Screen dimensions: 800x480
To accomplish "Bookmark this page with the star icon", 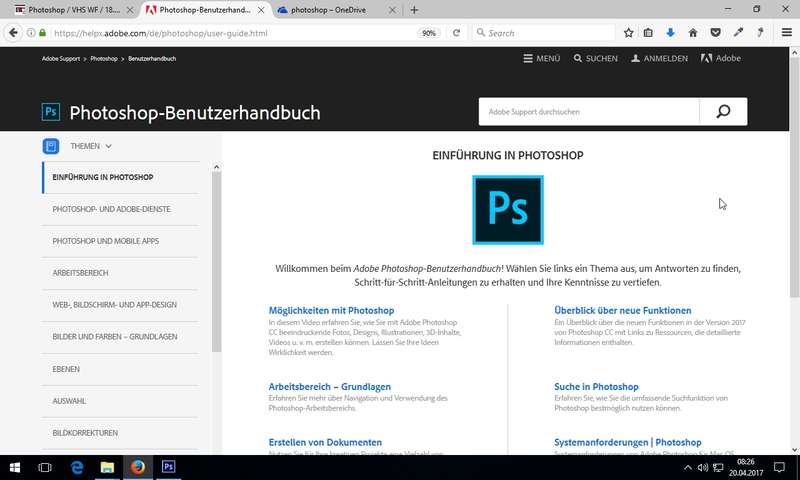I will click(x=629, y=33).
